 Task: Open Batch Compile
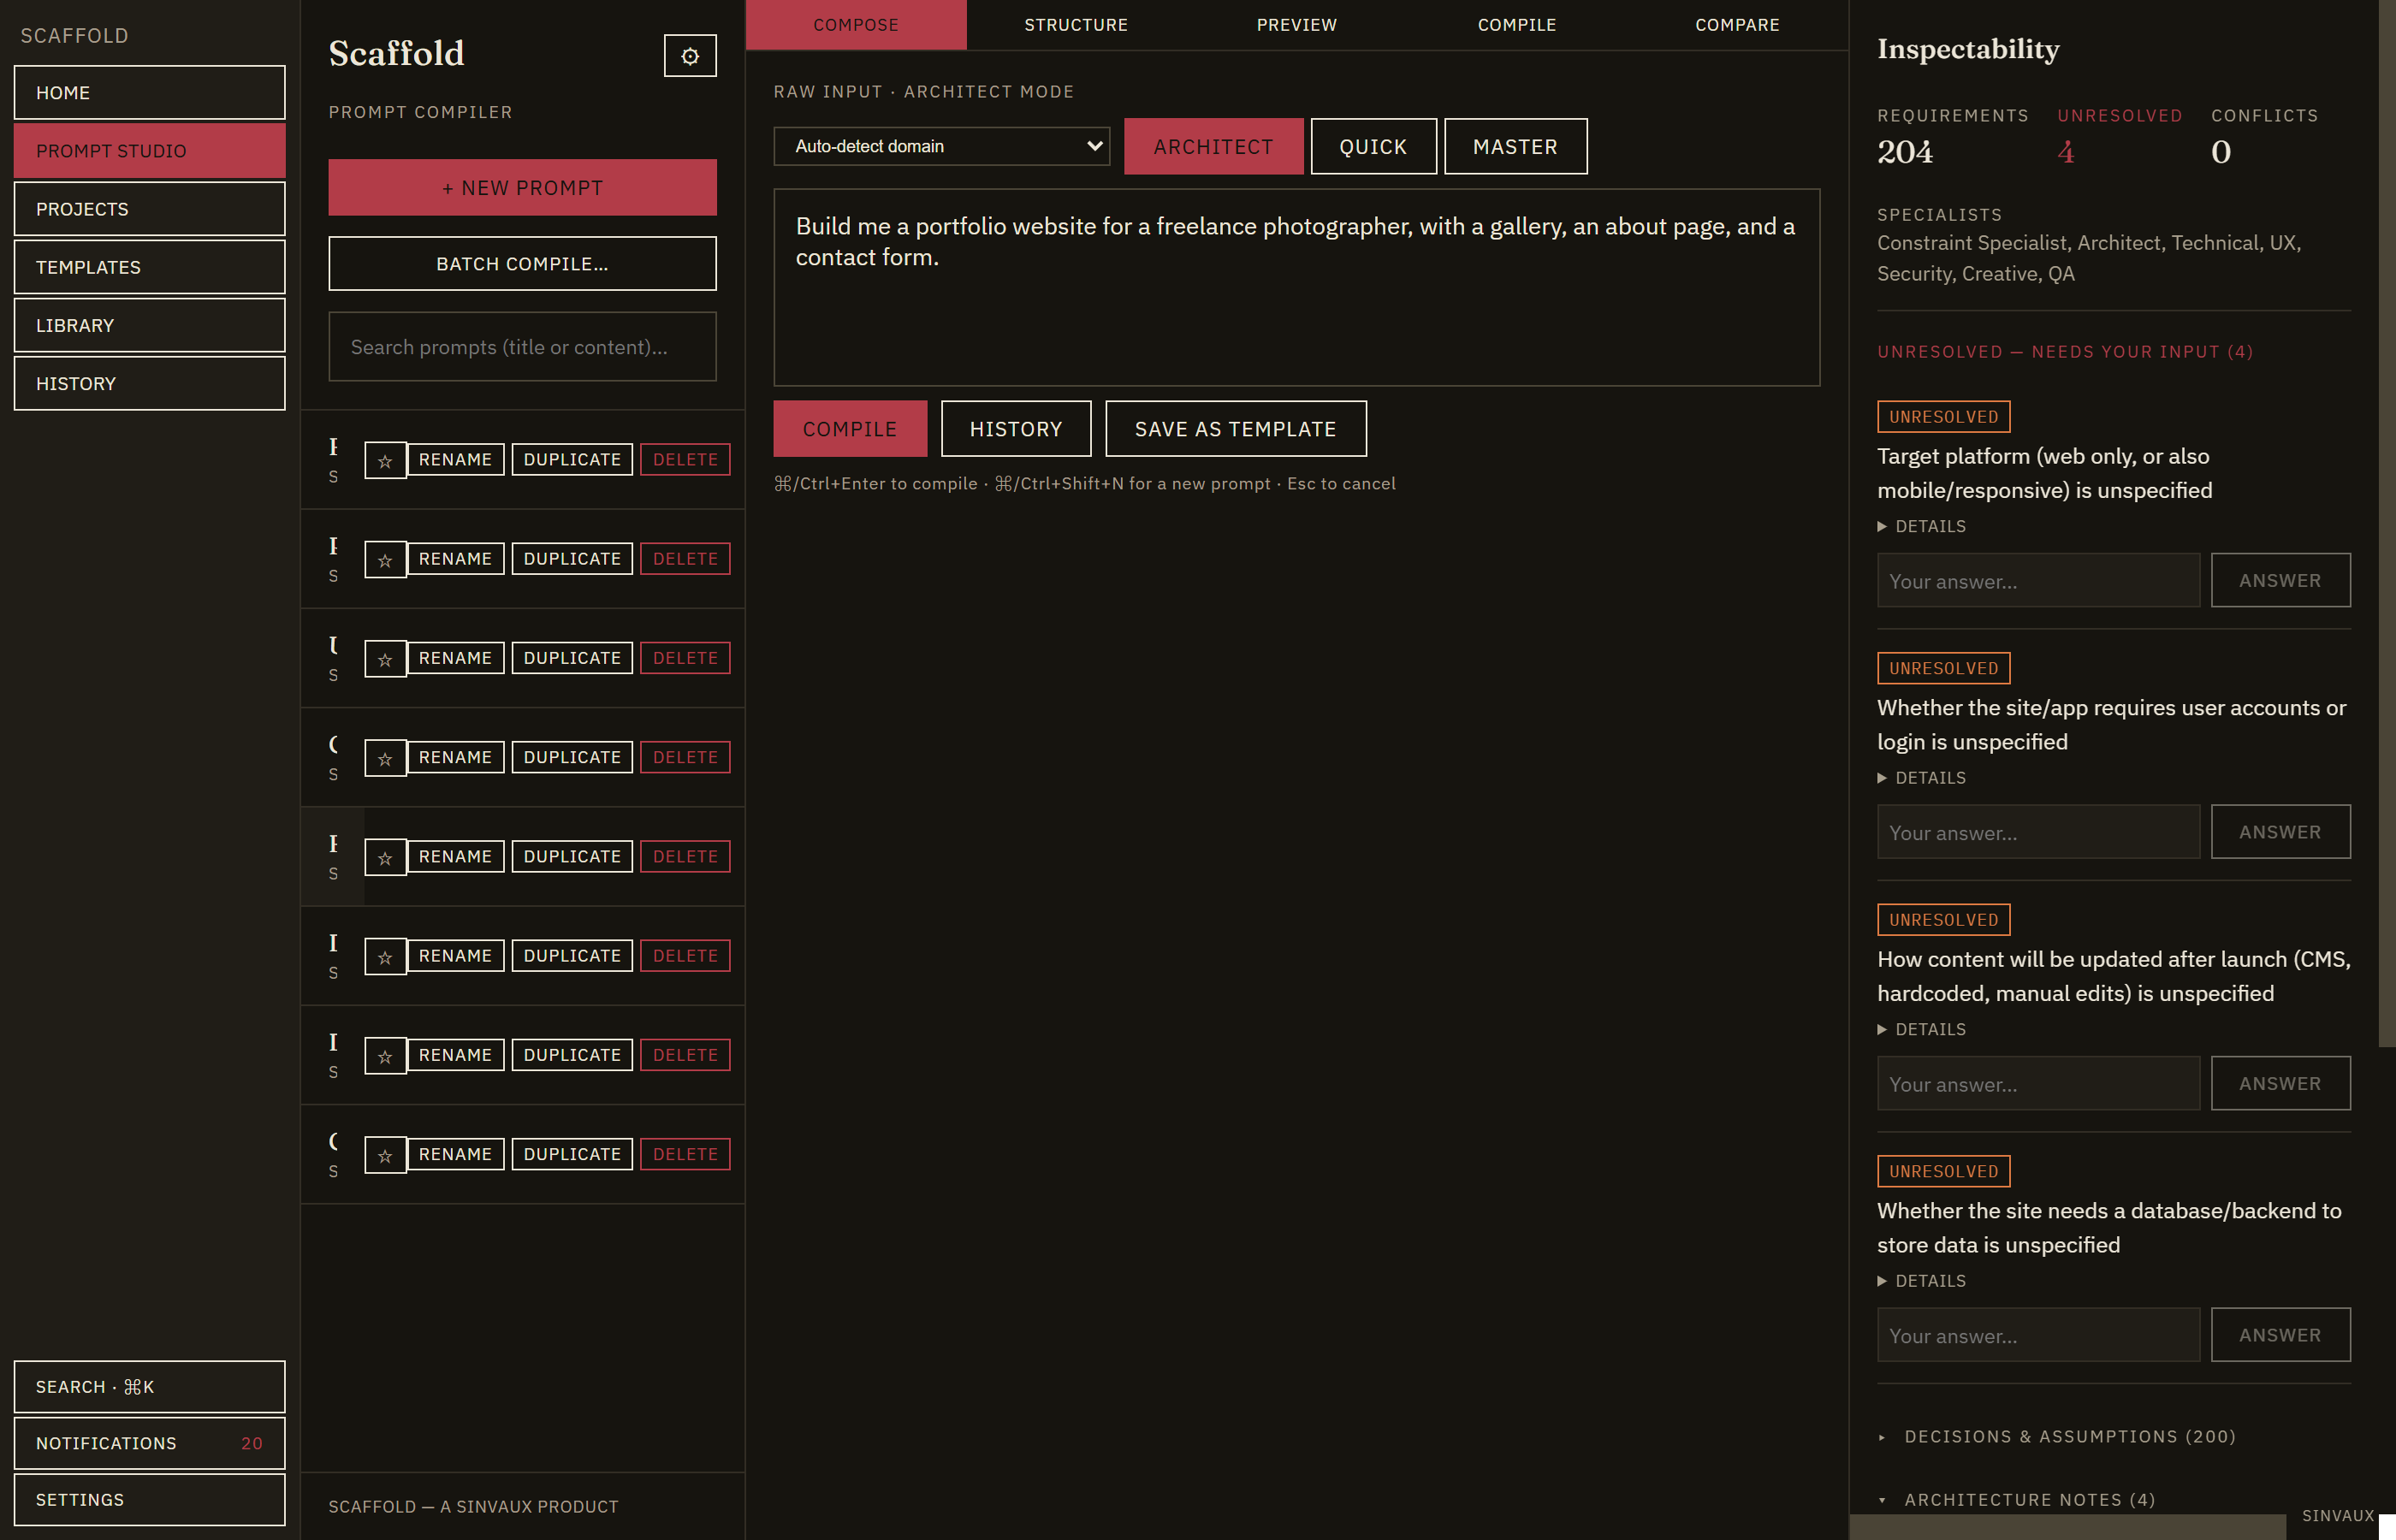click(522, 264)
